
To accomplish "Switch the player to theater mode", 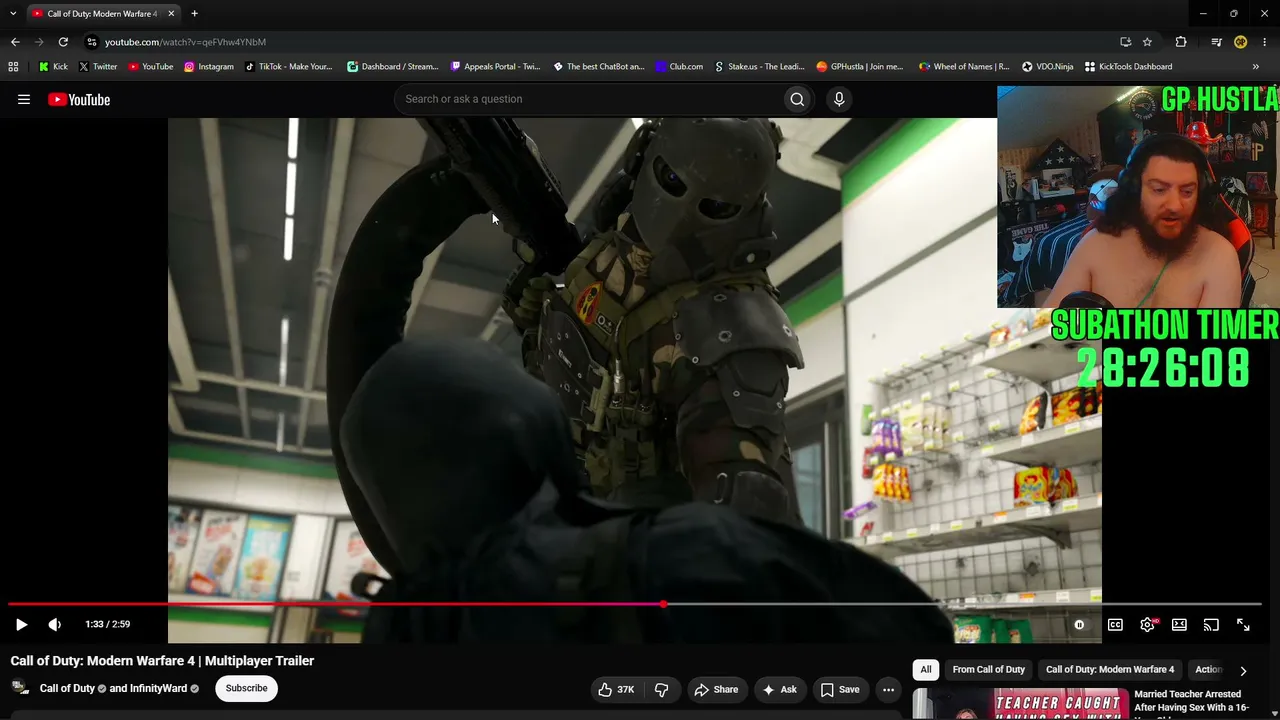I will 1179,625.
